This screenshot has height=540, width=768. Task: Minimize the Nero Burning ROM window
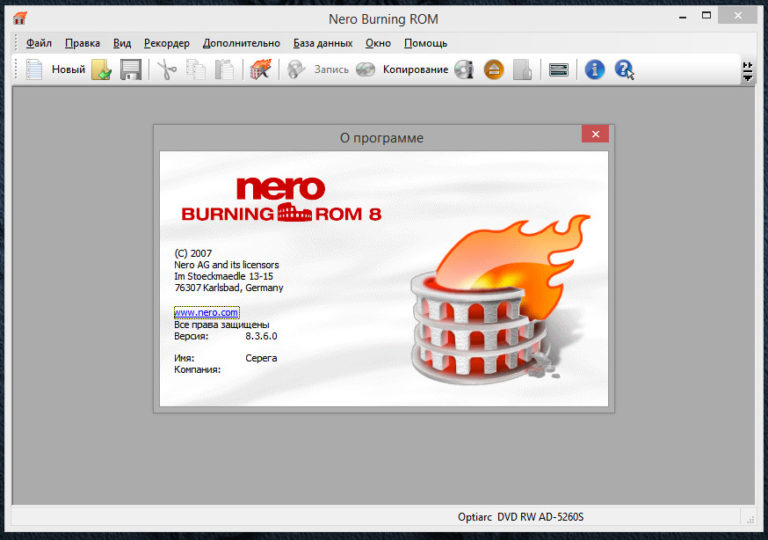click(x=683, y=16)
